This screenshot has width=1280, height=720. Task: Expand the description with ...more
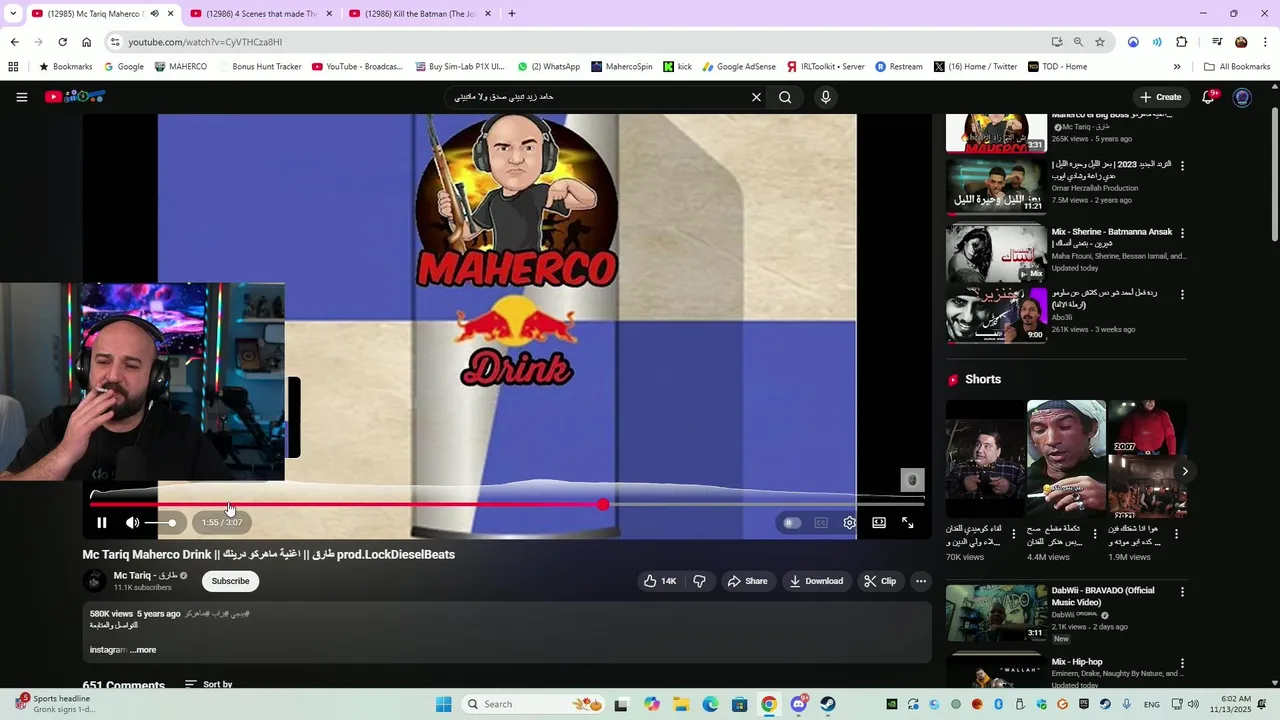click(x=143, y=650)
